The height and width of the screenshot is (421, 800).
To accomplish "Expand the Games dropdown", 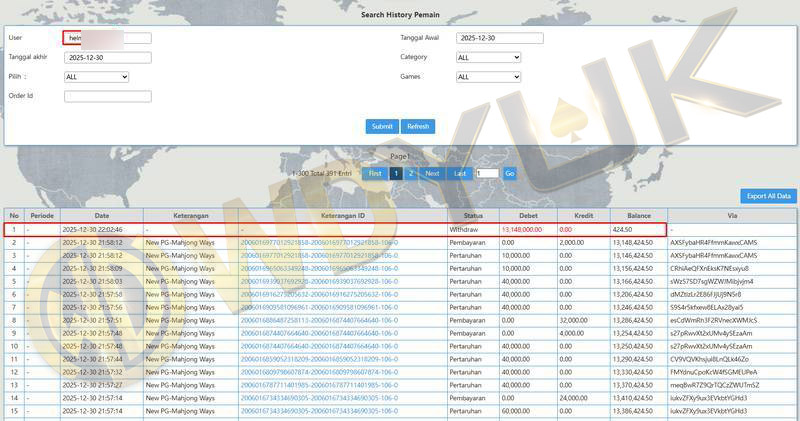I will pos(488,77).
